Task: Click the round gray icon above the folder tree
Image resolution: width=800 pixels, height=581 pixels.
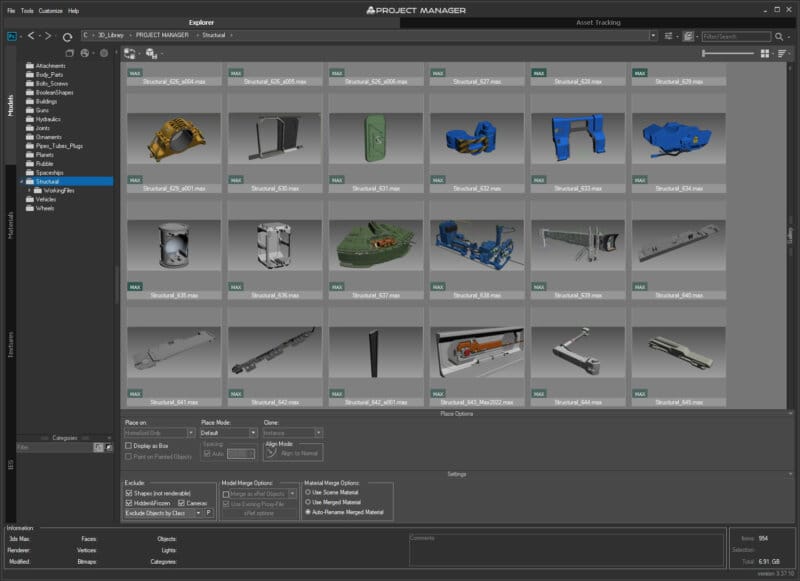Action: (x=104, y=53)
